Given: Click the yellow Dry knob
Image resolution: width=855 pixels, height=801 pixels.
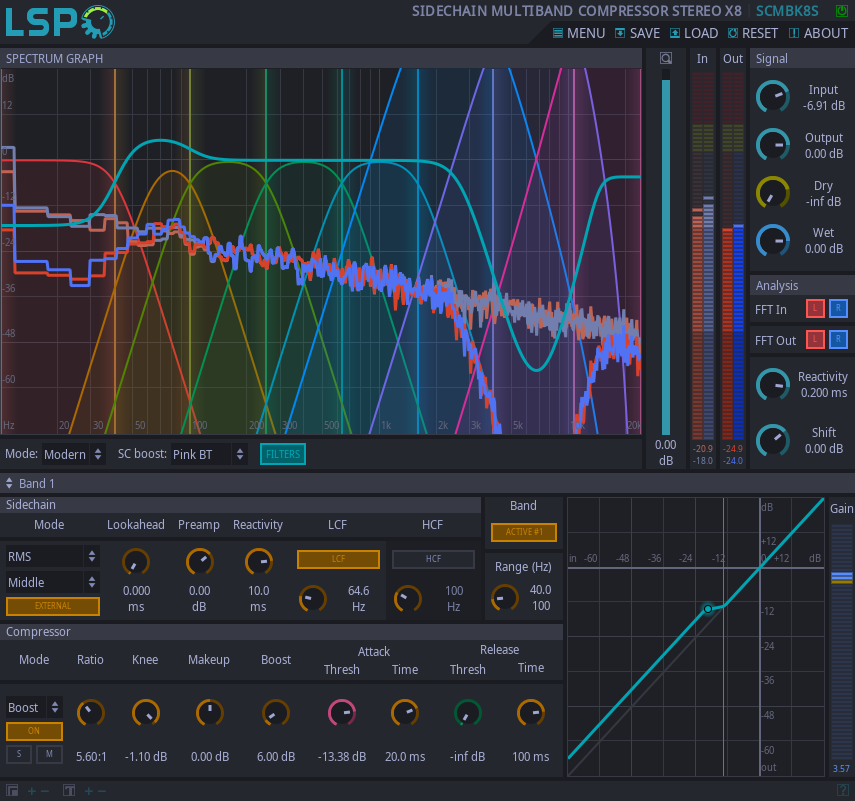Looking at the screenshot, I should pyautogui.click(x=773, y=192).
